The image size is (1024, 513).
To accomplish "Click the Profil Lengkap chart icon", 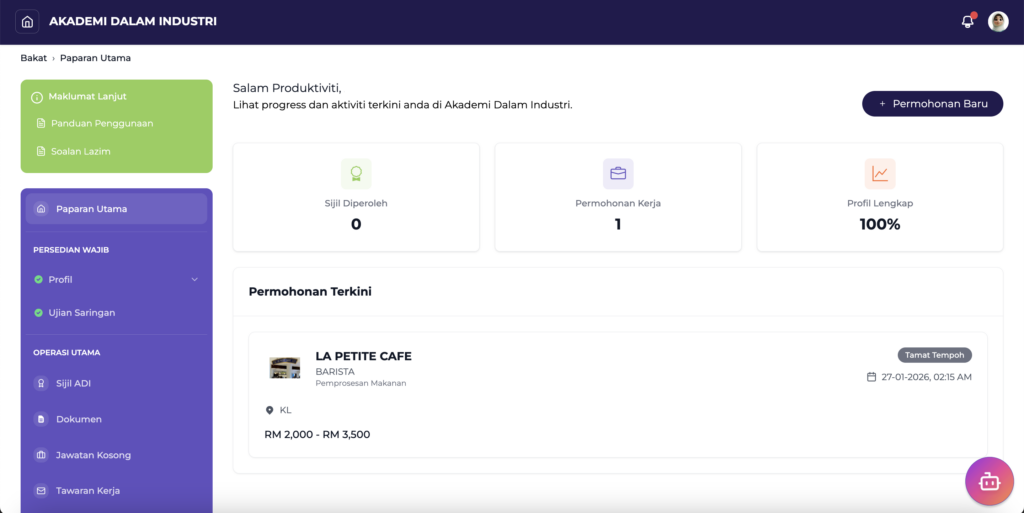I will pyautogui.click(x=880, y=174).
